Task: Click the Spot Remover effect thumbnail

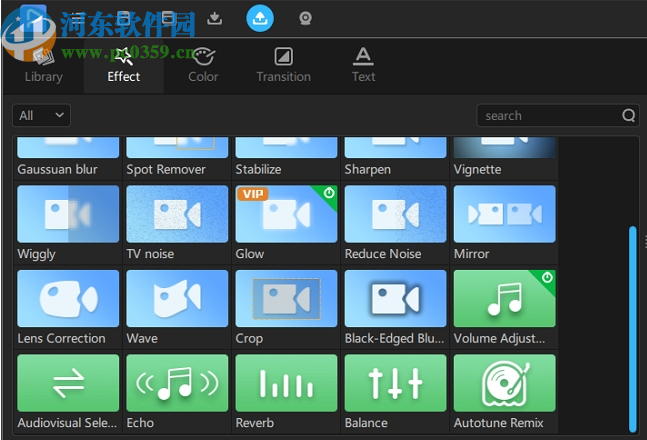Action: coord(177,147)
